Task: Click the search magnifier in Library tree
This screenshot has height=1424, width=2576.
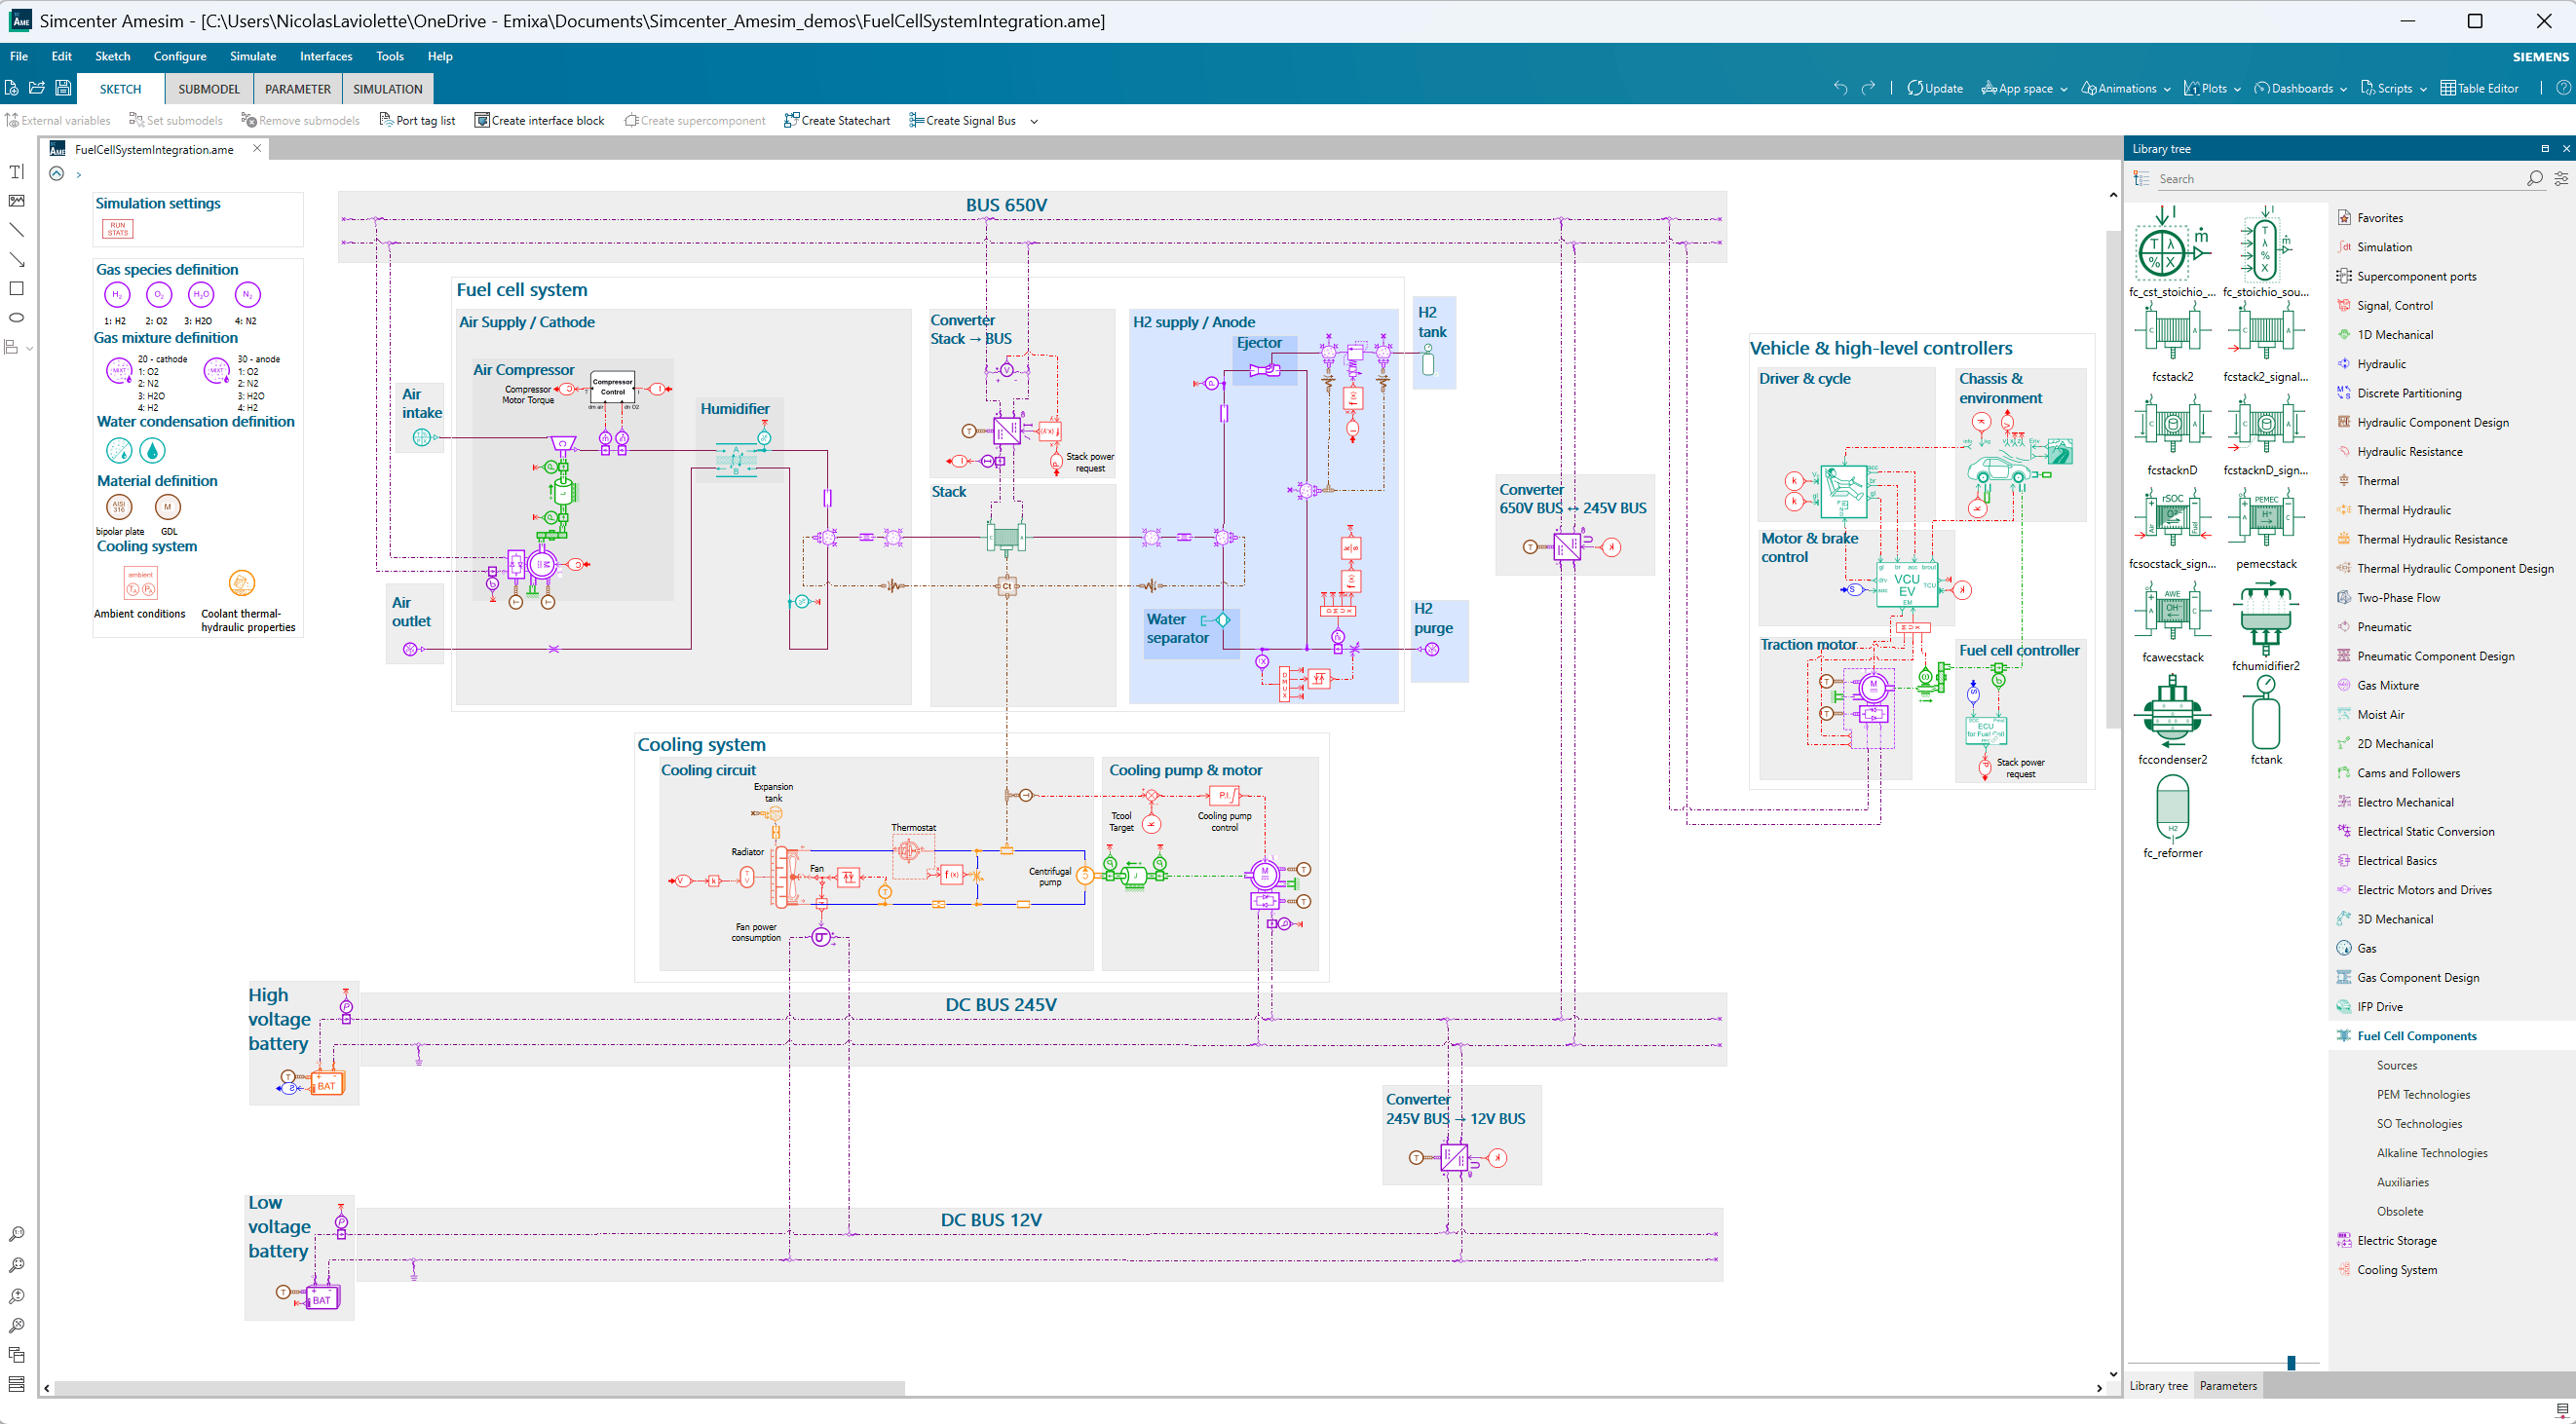Action: point(2534,179)
